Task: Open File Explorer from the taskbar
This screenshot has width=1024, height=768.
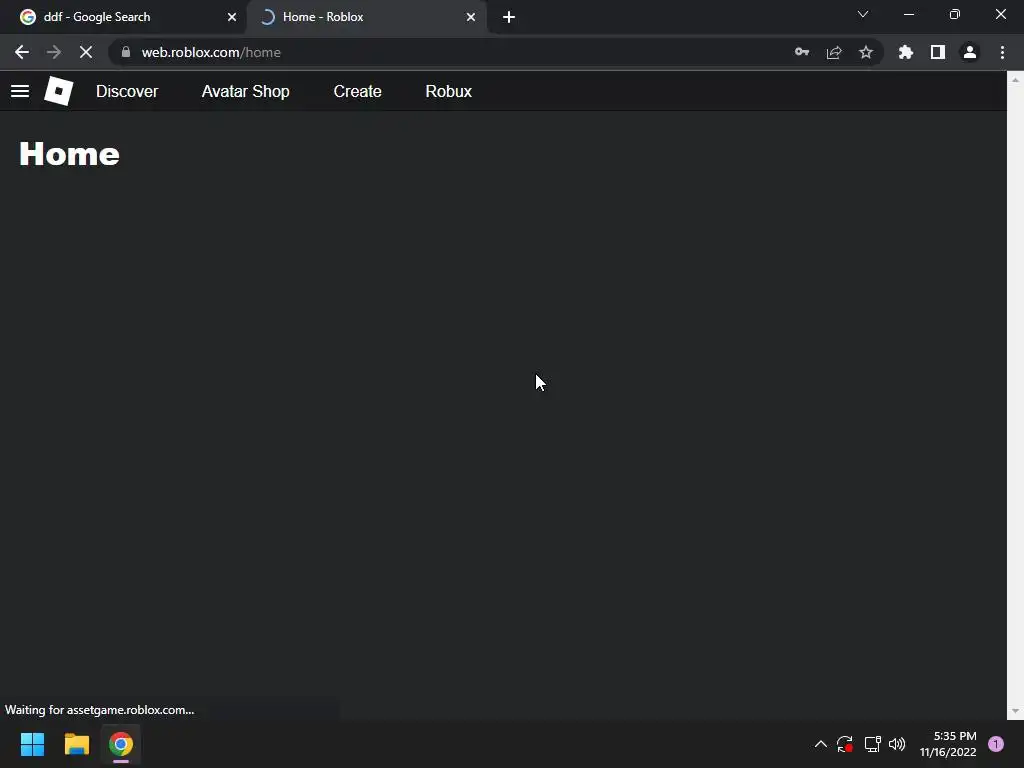Action: [76, 744]
